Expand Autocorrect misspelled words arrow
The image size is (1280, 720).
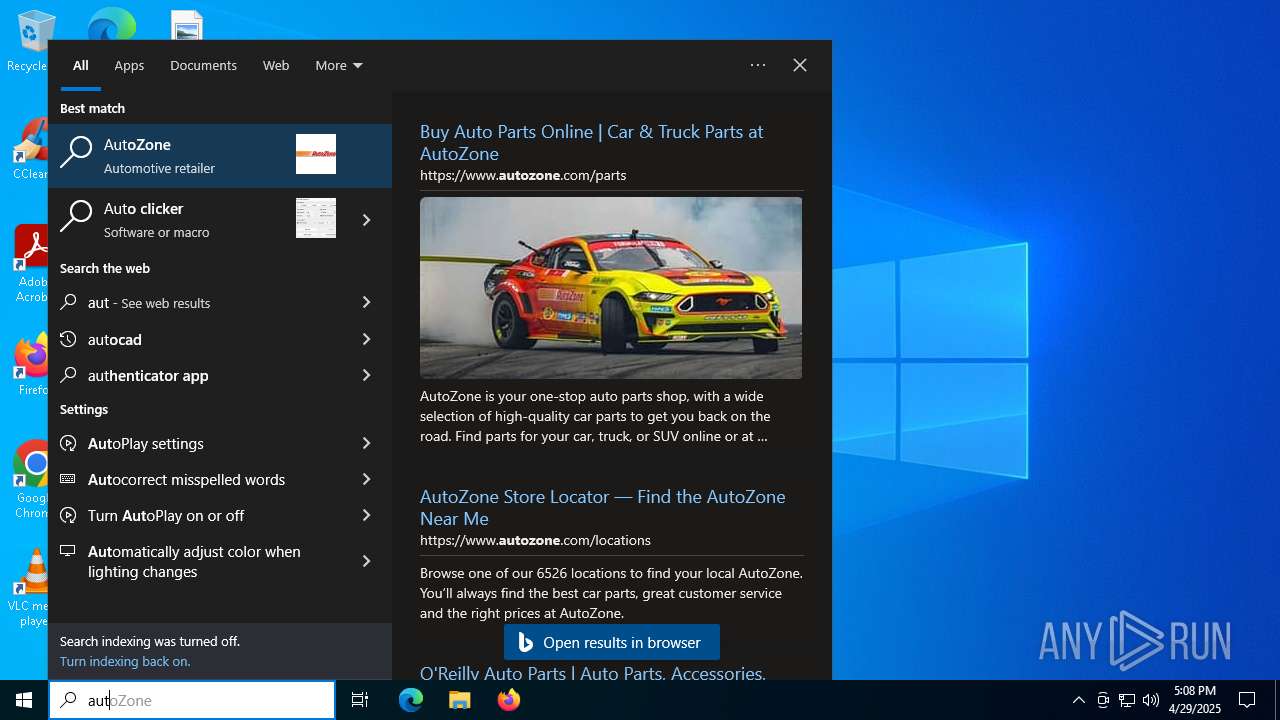(367, 479)
